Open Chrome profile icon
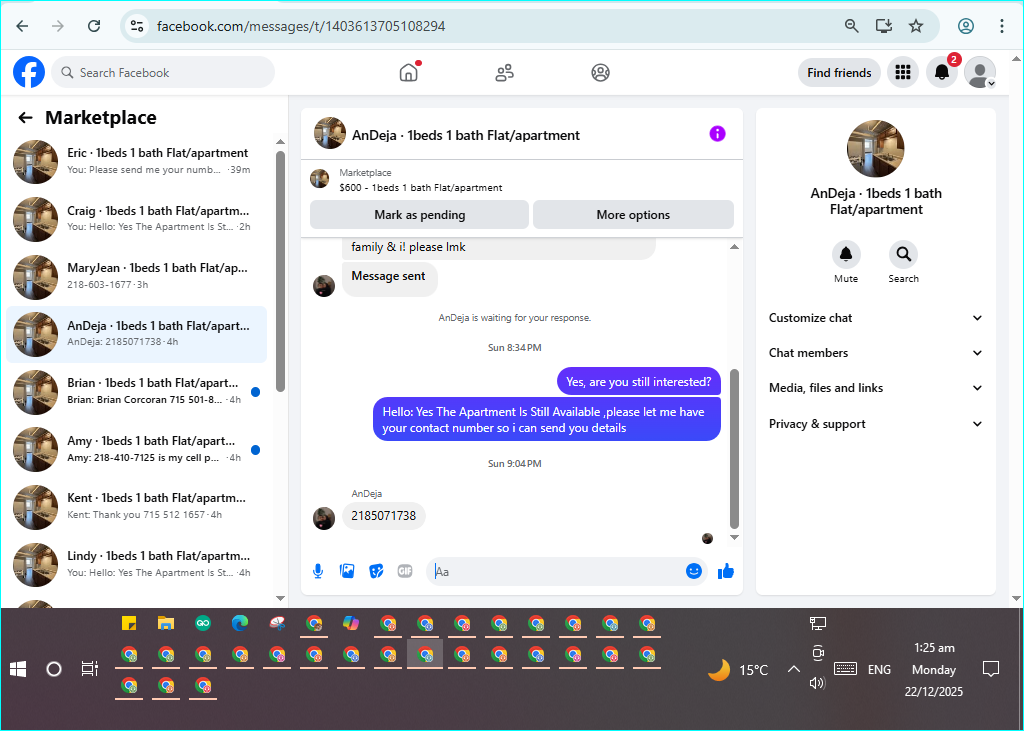This screenshot has height=731, width=1024. 966,26
